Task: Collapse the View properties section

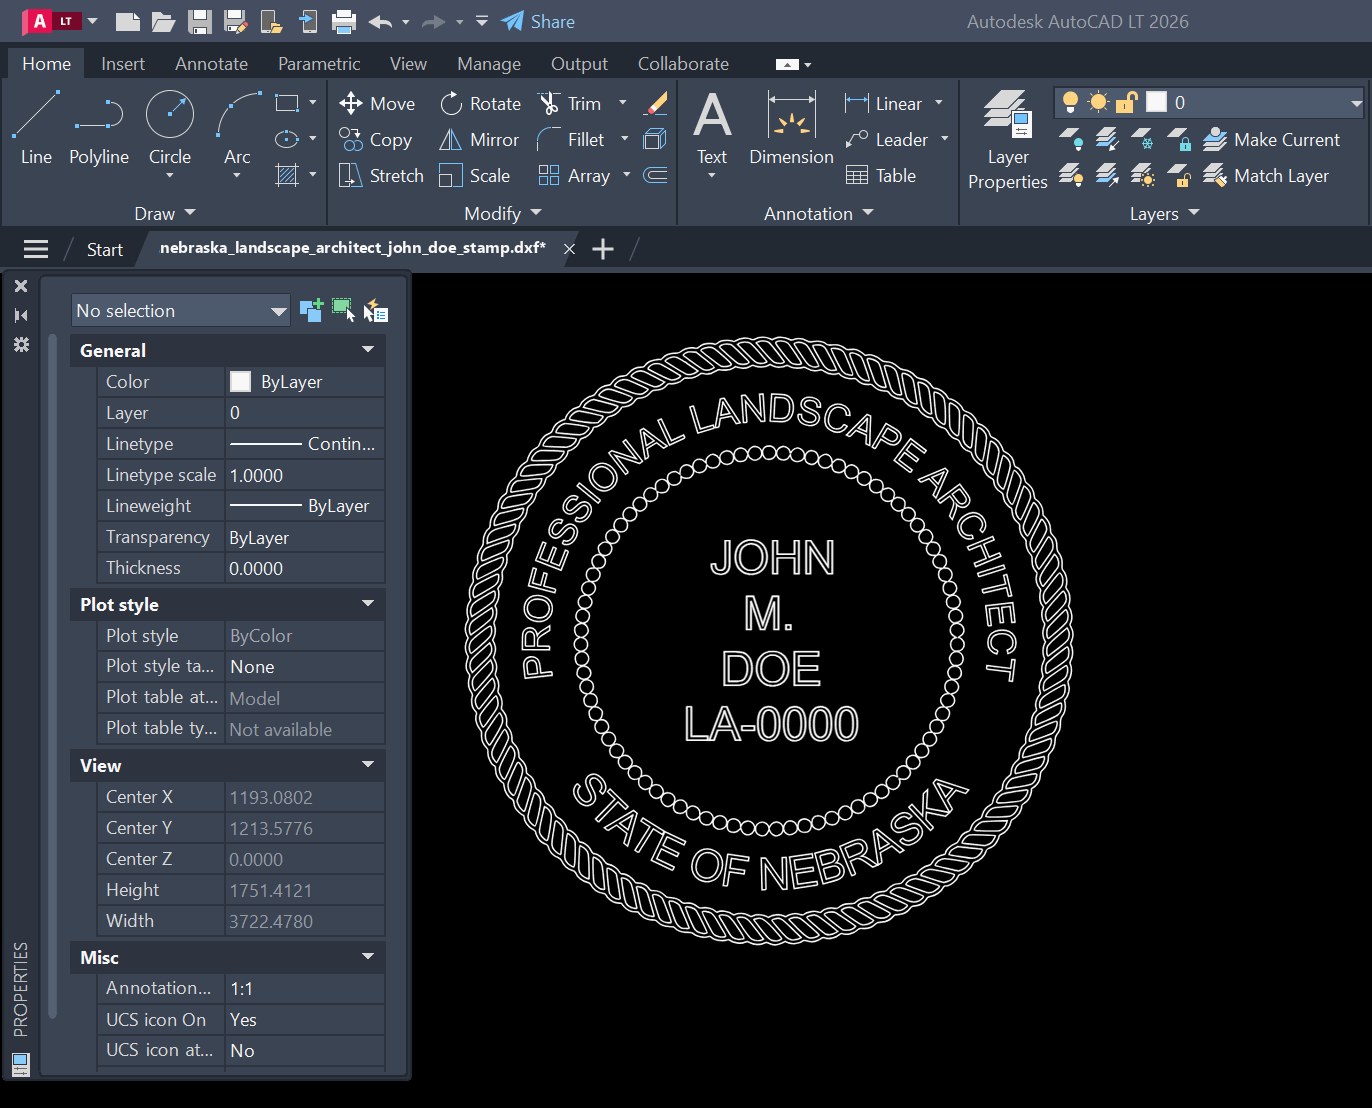Action: (368, 765)
